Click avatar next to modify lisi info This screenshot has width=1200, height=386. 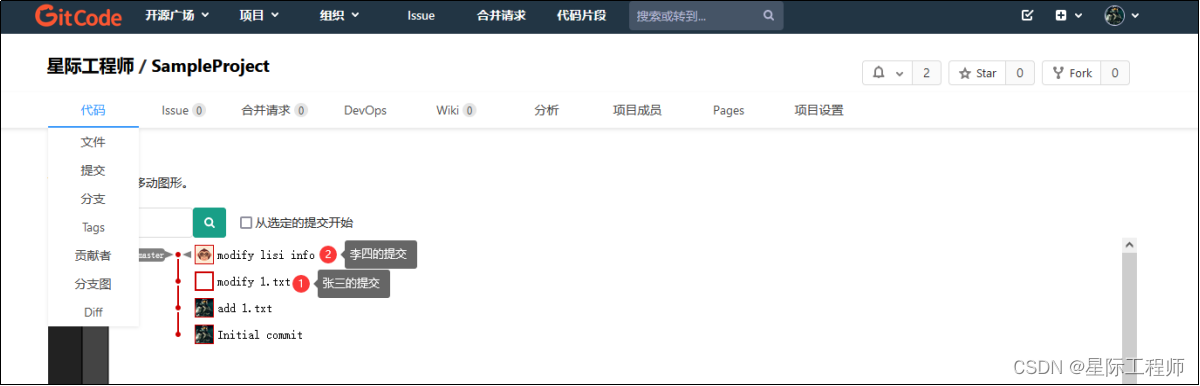(x=204, y=255)
